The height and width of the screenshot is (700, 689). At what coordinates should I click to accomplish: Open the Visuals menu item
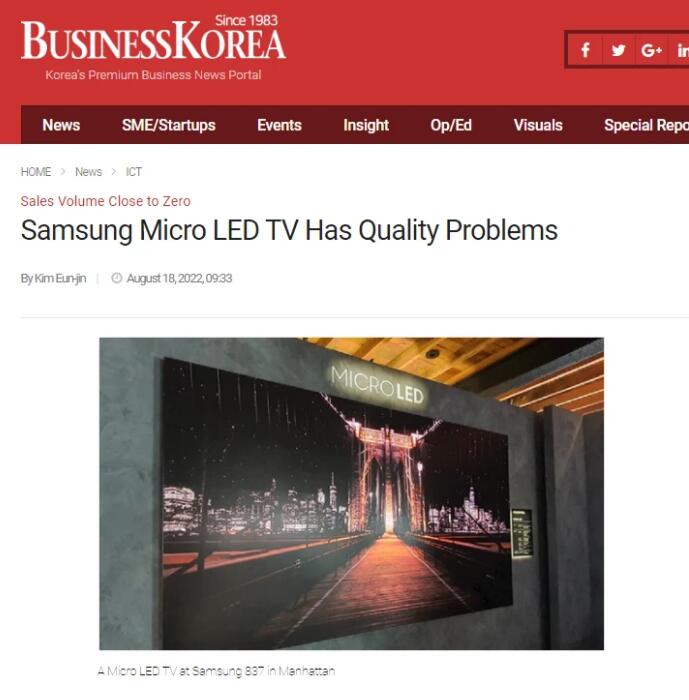coord(538,125)
